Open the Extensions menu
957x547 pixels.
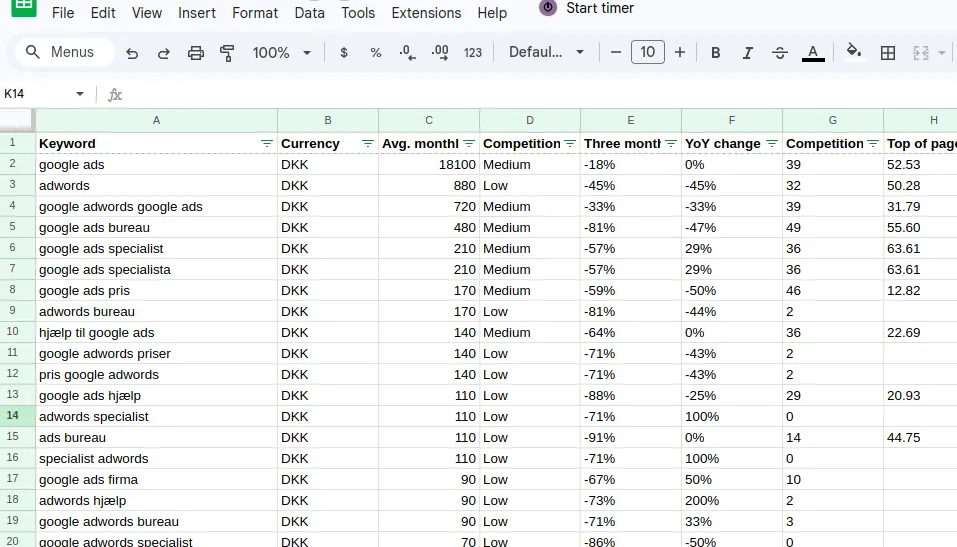point(426,13)
